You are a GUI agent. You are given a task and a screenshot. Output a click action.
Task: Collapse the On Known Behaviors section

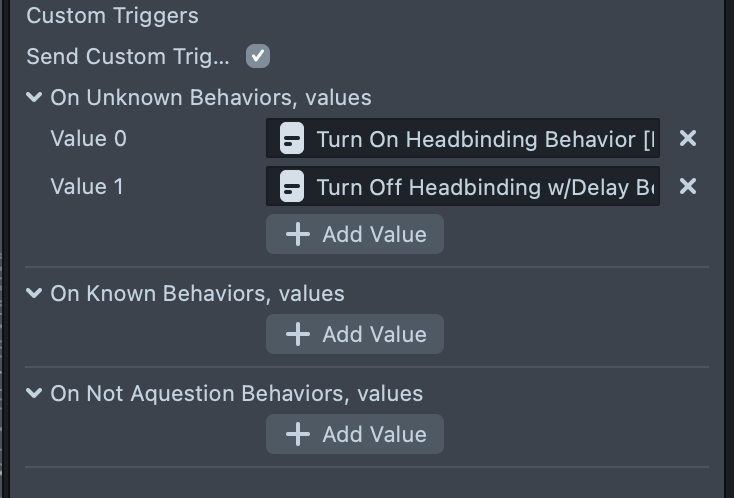tap(35, 294)
